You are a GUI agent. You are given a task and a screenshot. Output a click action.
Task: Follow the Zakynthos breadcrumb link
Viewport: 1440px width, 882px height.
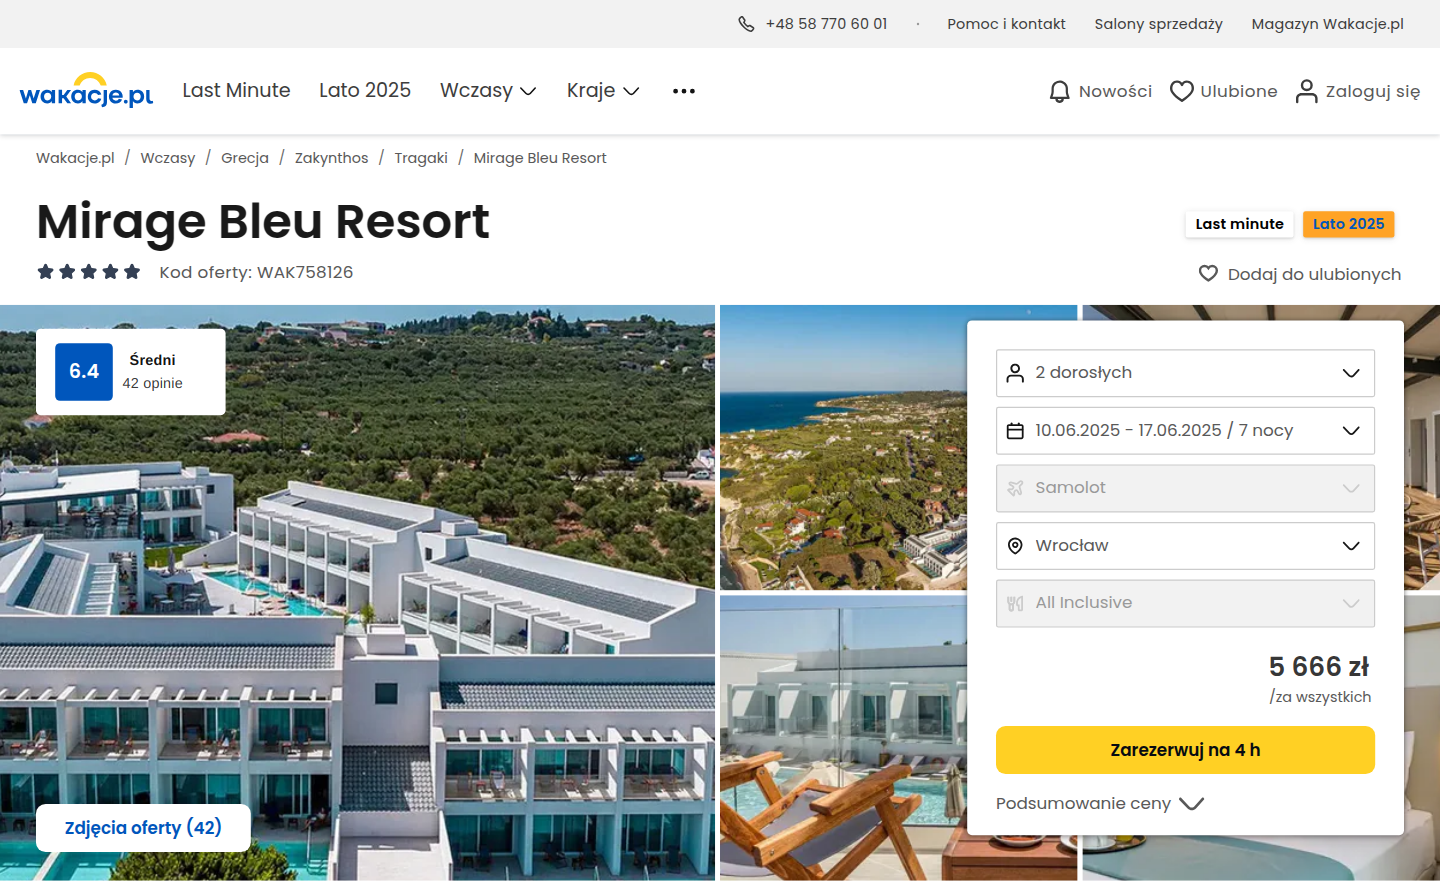tap(331, 158)
